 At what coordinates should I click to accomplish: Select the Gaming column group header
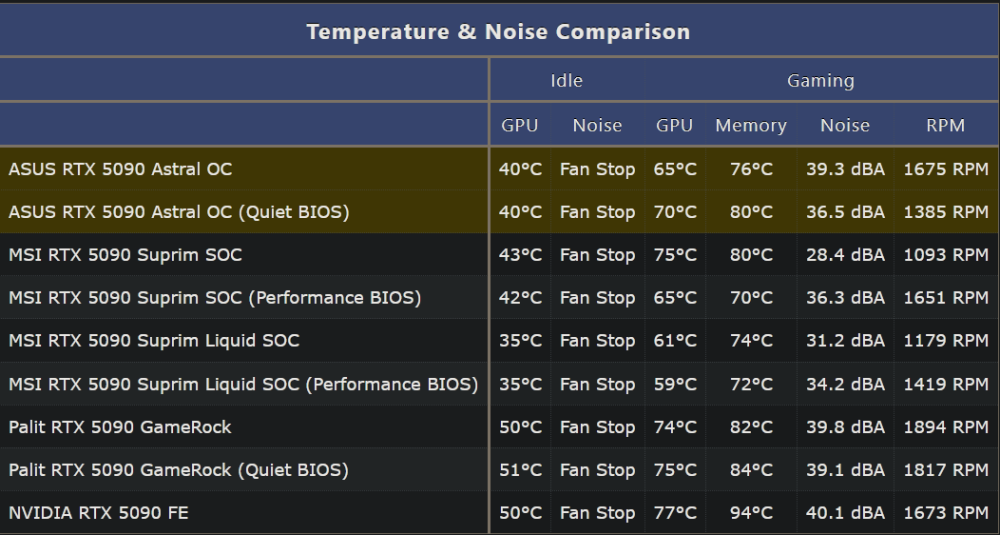[820, 80]
